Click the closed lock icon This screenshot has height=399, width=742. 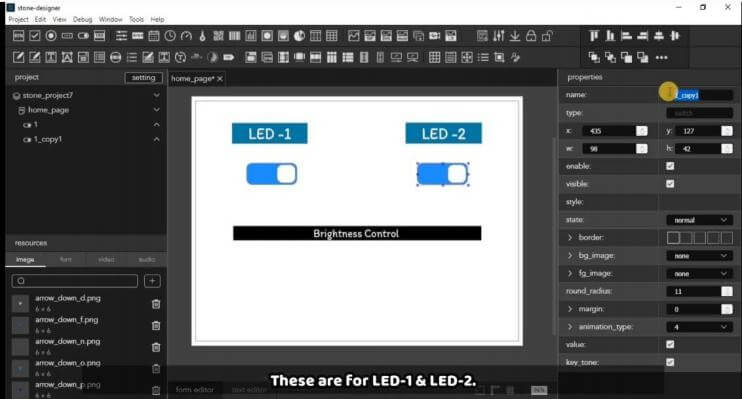(531, 36)
